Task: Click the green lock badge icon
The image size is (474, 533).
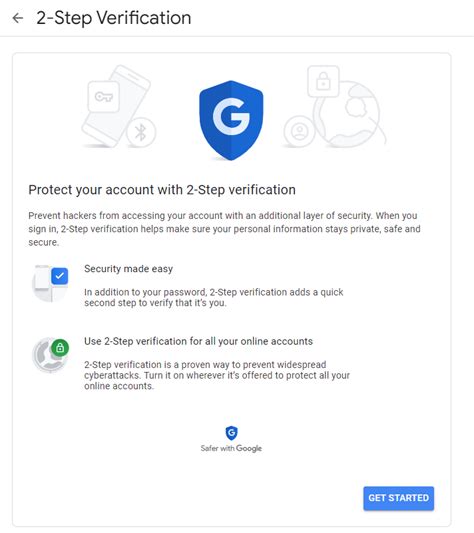Action: (x=60, y=348)
